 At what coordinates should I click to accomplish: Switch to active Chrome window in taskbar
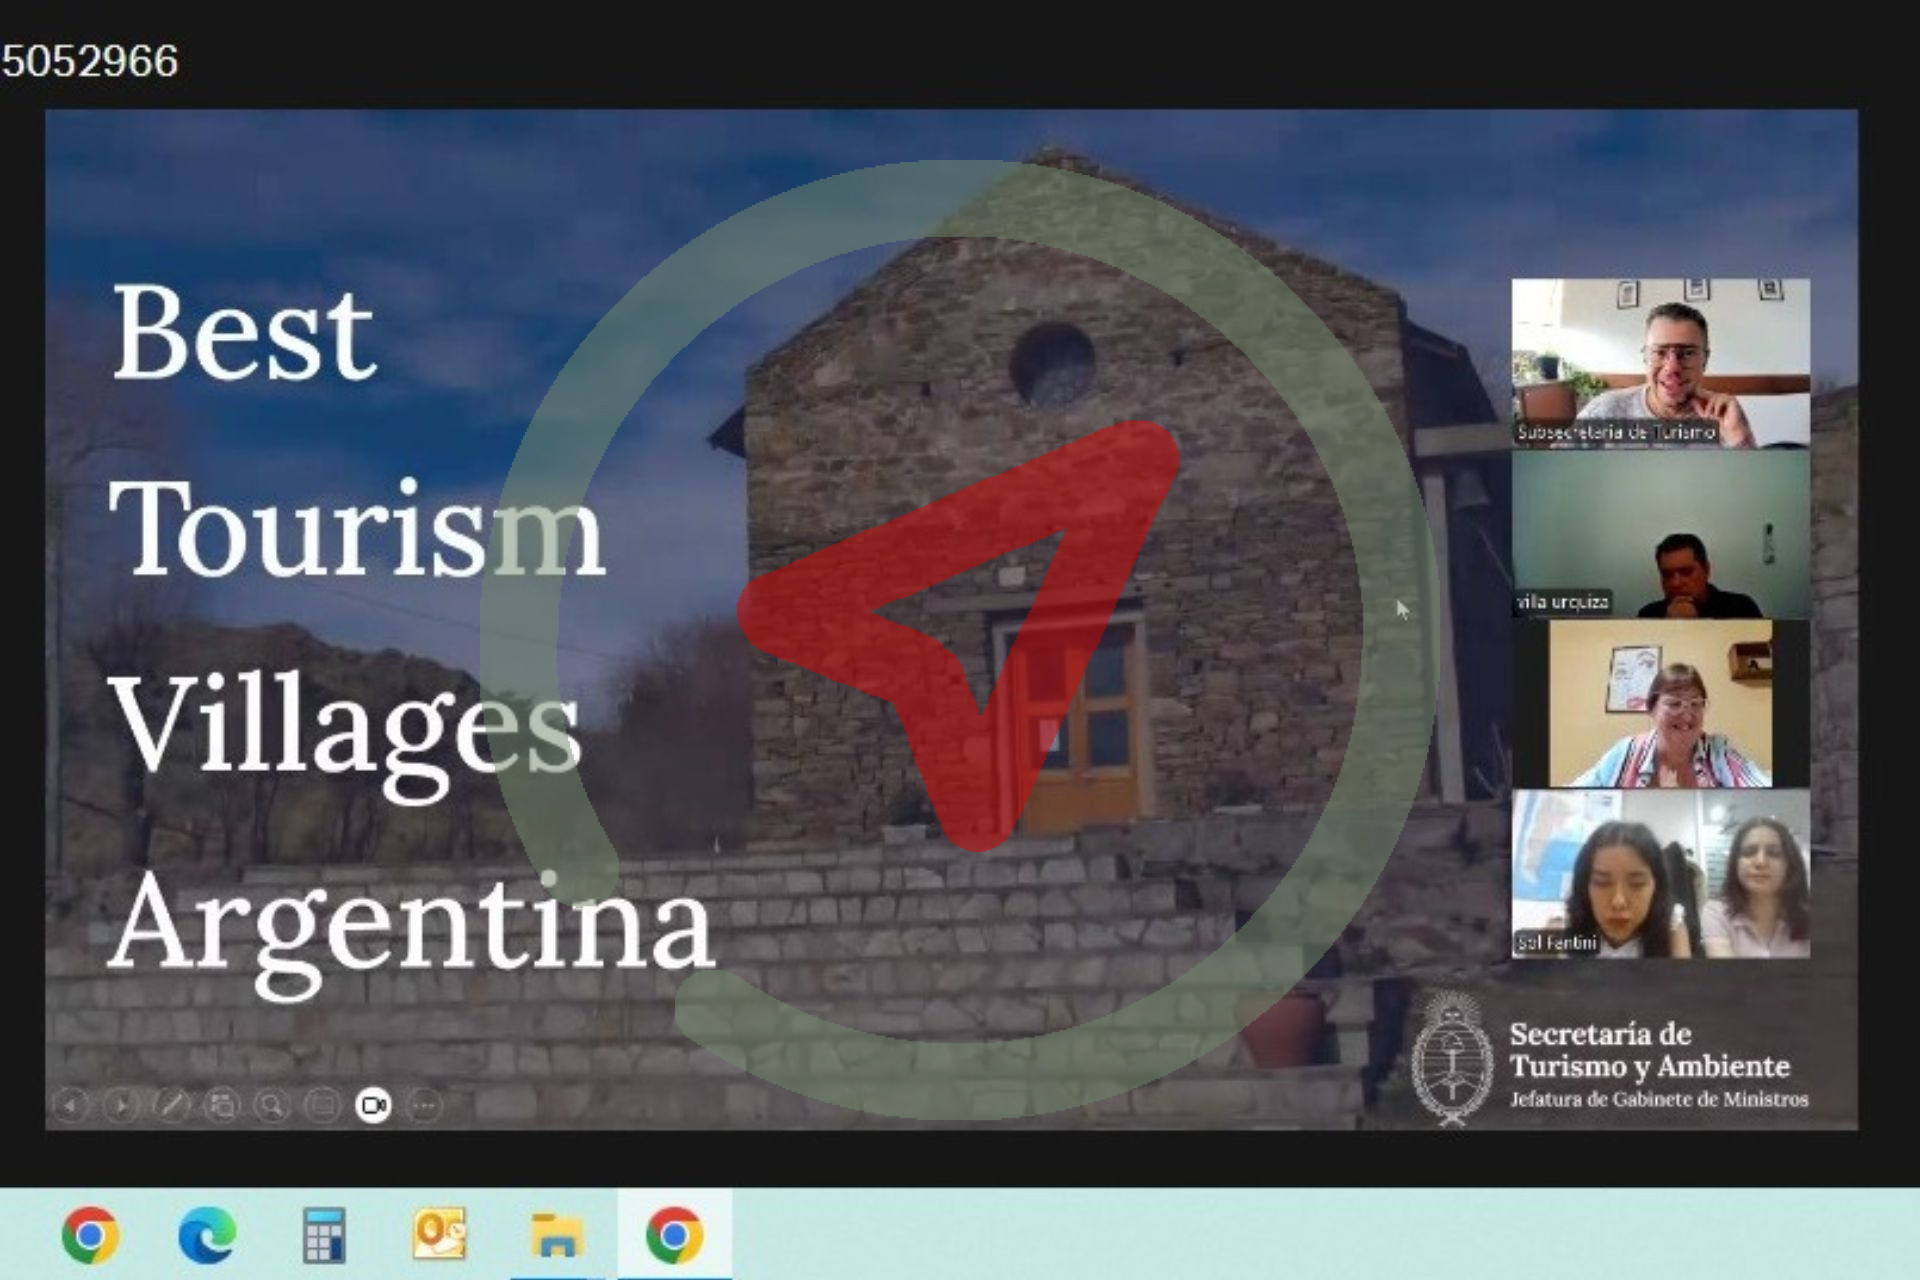click(x=674, y=1235)
